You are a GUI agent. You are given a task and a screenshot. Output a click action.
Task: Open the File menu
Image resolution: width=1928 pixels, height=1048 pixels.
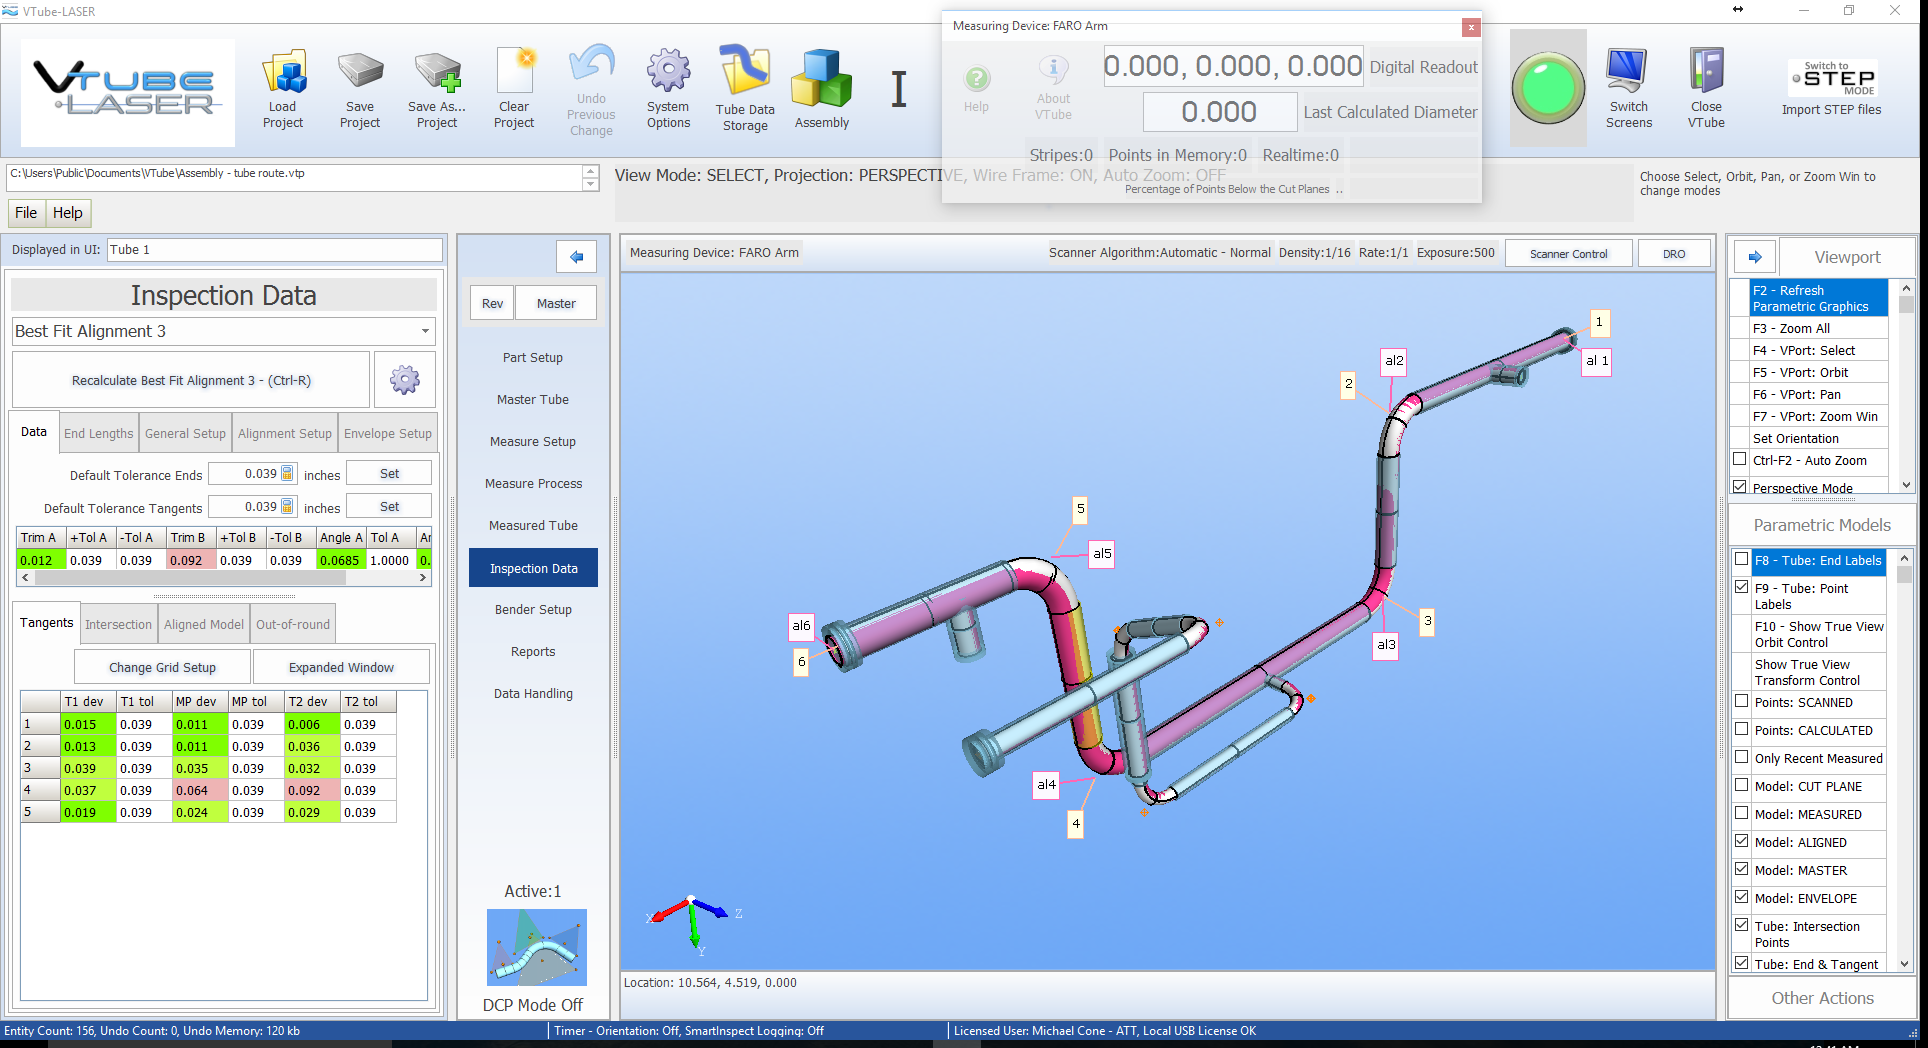26,213
